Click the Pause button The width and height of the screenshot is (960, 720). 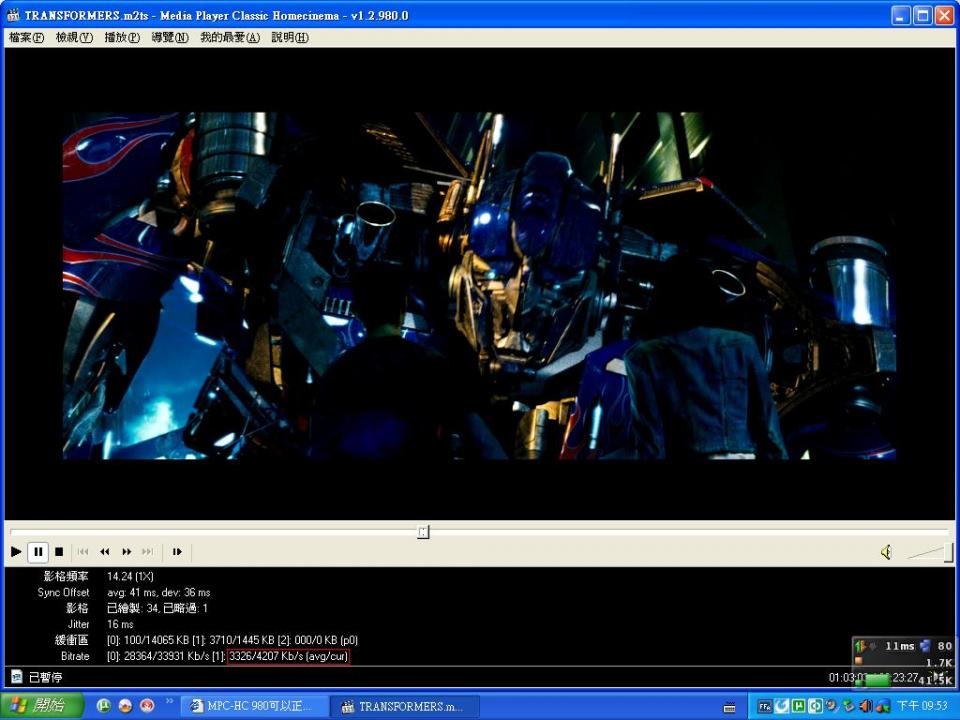tap(38, 551)
